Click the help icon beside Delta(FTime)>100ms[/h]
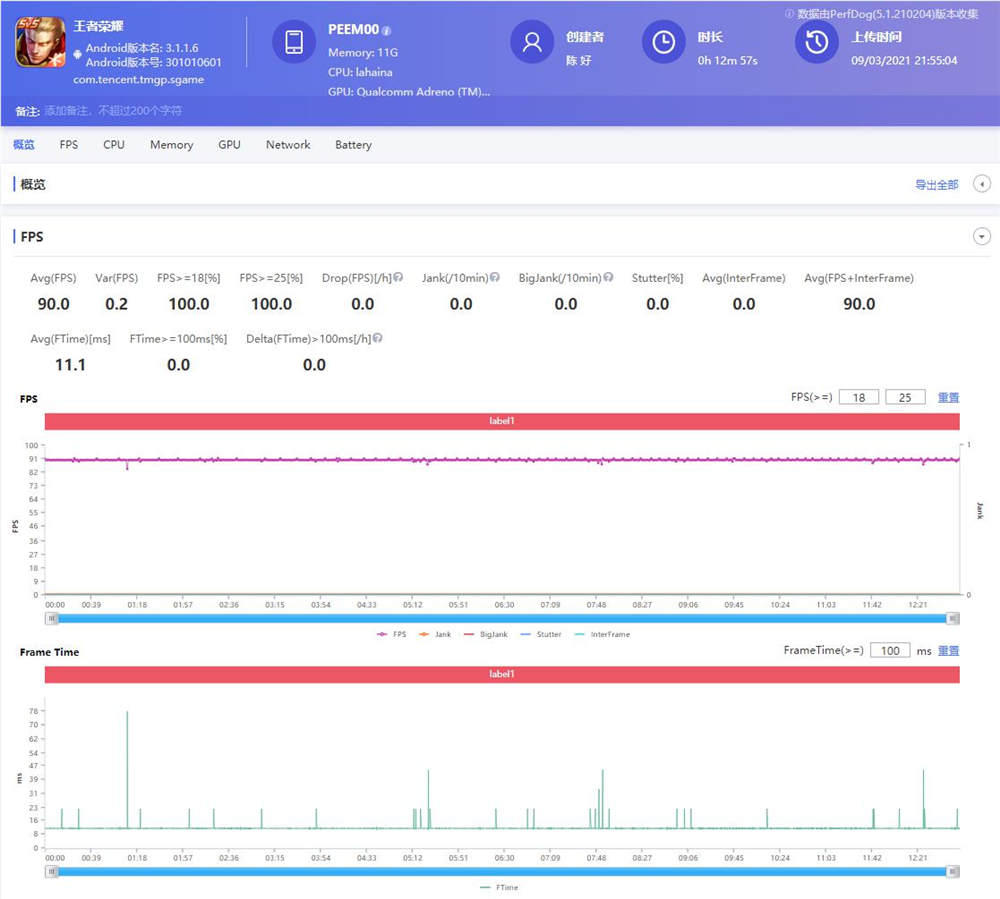The width and height of the screenshot is (1000, 899). tap(378, 338)
